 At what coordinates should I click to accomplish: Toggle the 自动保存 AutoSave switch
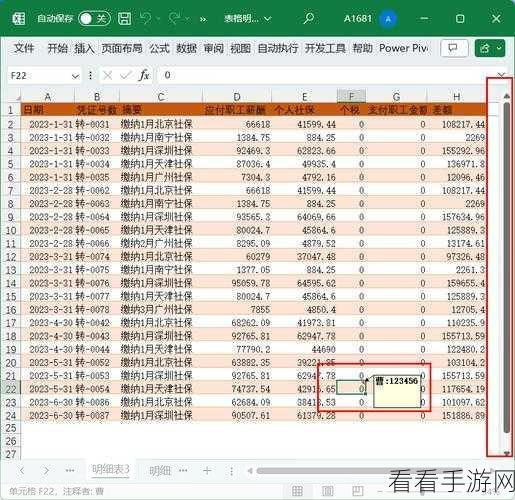tap(95, 19)
